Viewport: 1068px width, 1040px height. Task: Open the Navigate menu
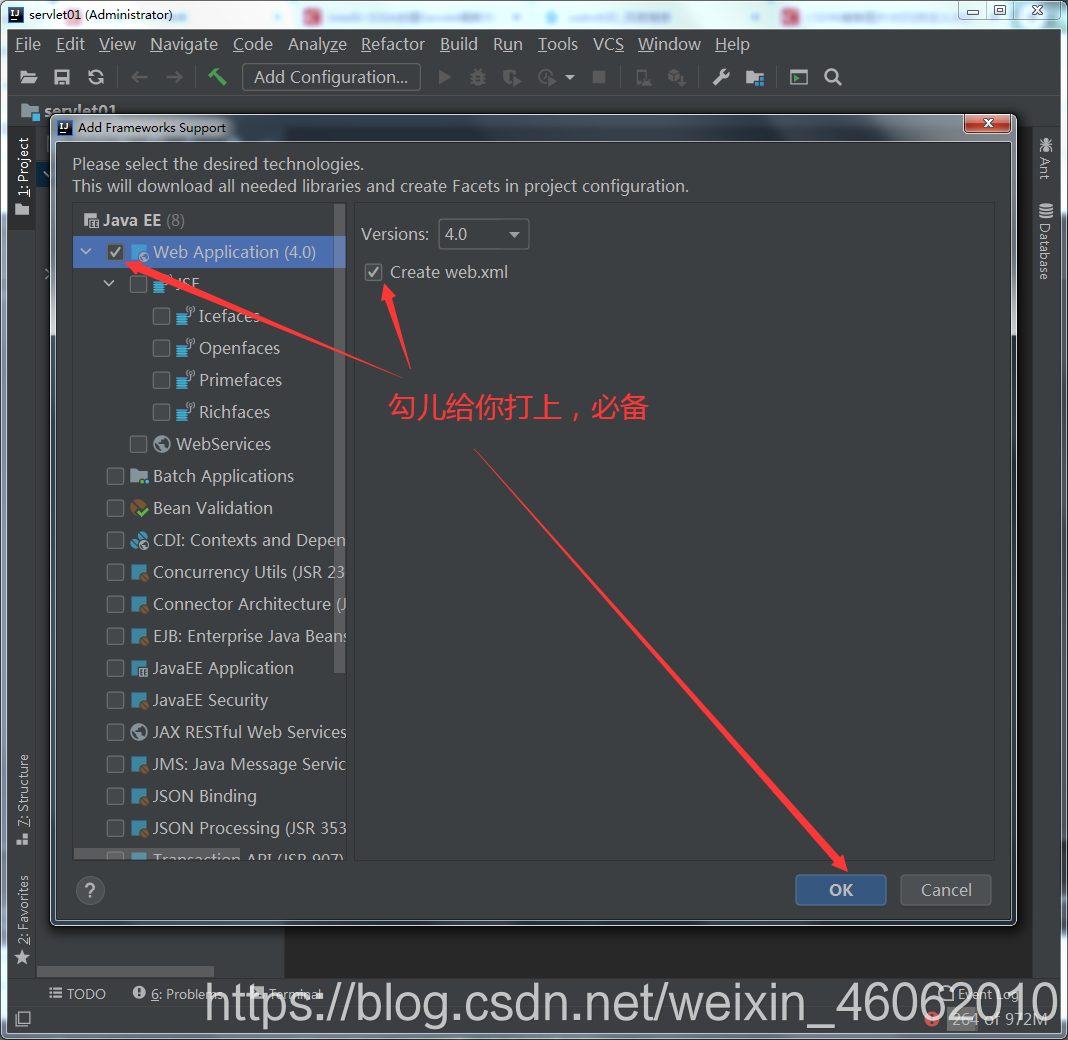[184, 44]
